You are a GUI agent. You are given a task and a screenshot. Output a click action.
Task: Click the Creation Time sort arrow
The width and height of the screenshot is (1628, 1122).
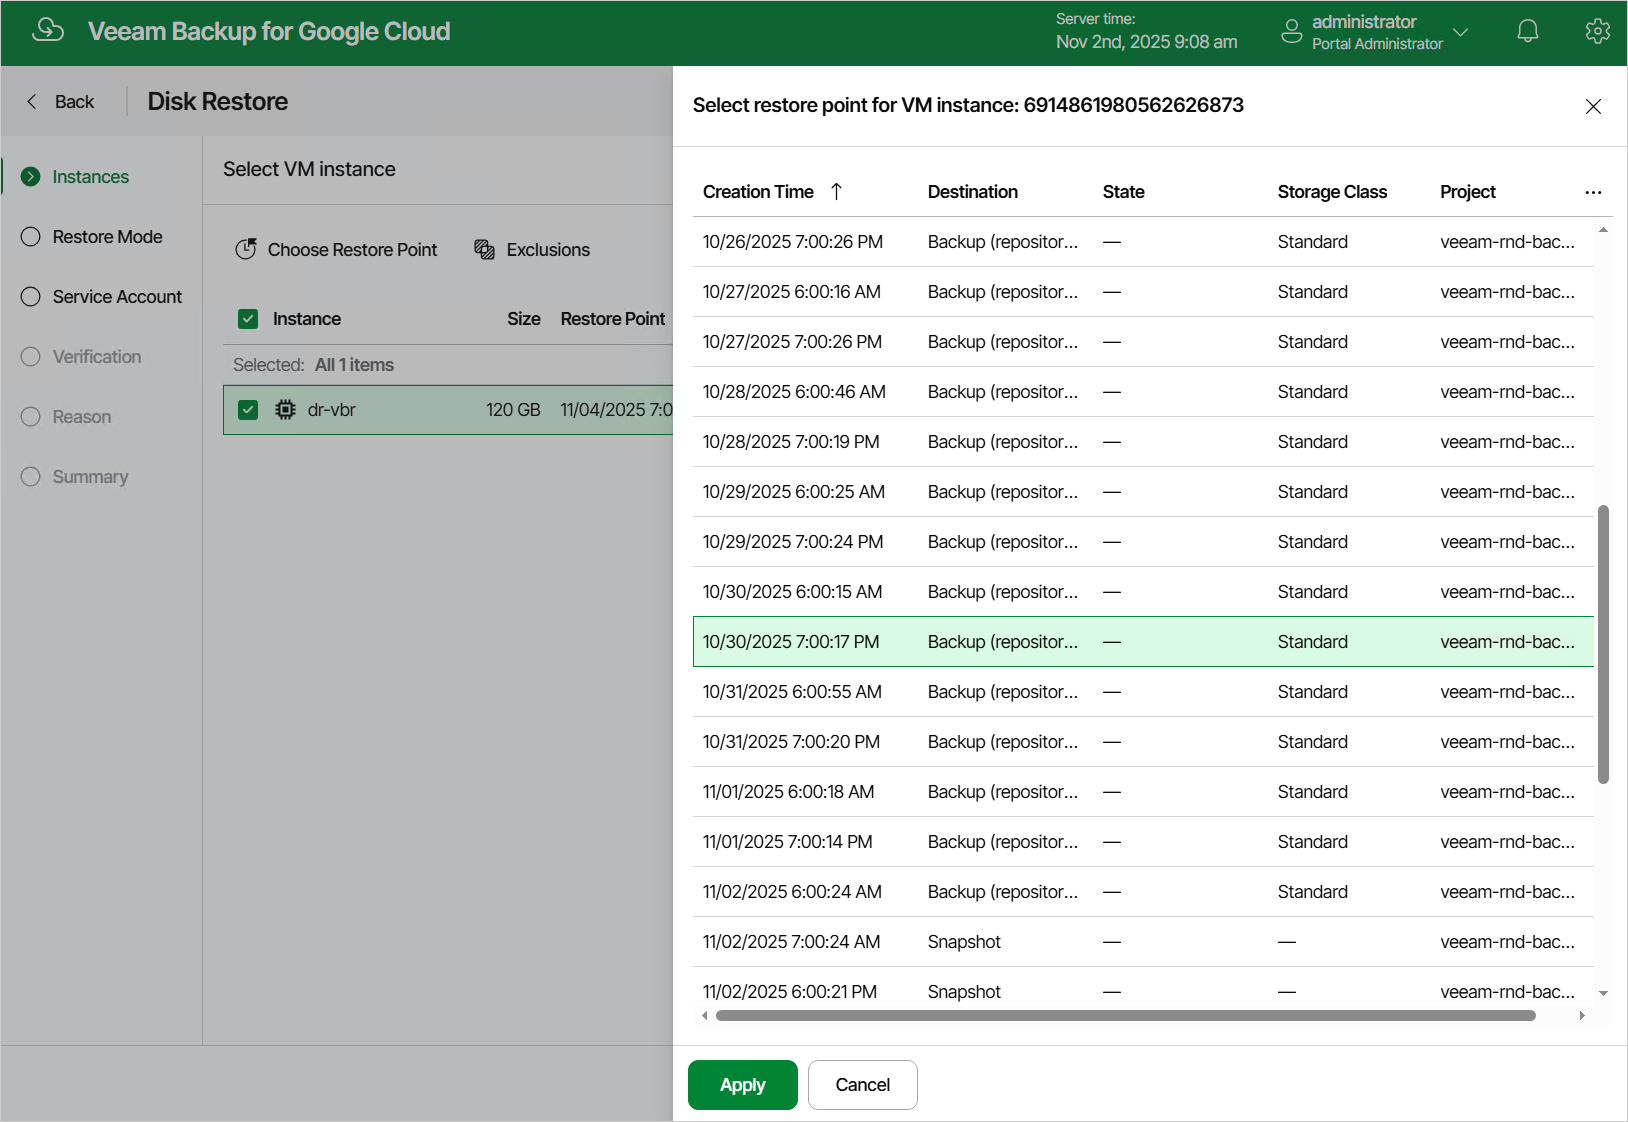pos(837,191)
